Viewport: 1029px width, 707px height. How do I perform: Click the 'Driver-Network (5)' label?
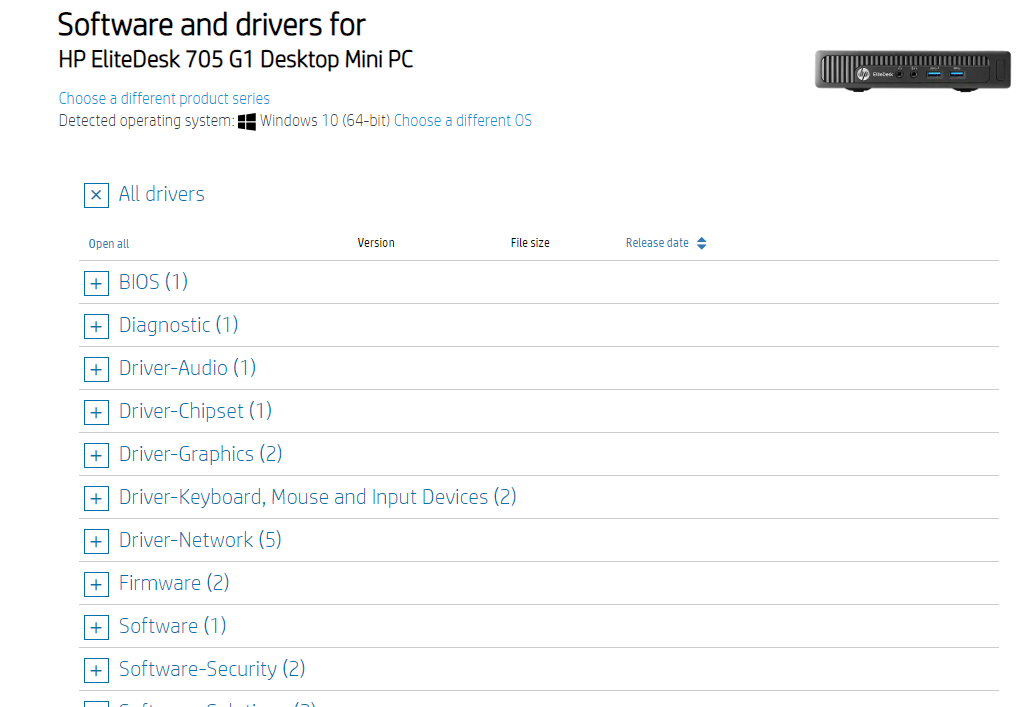click(200, 540)
